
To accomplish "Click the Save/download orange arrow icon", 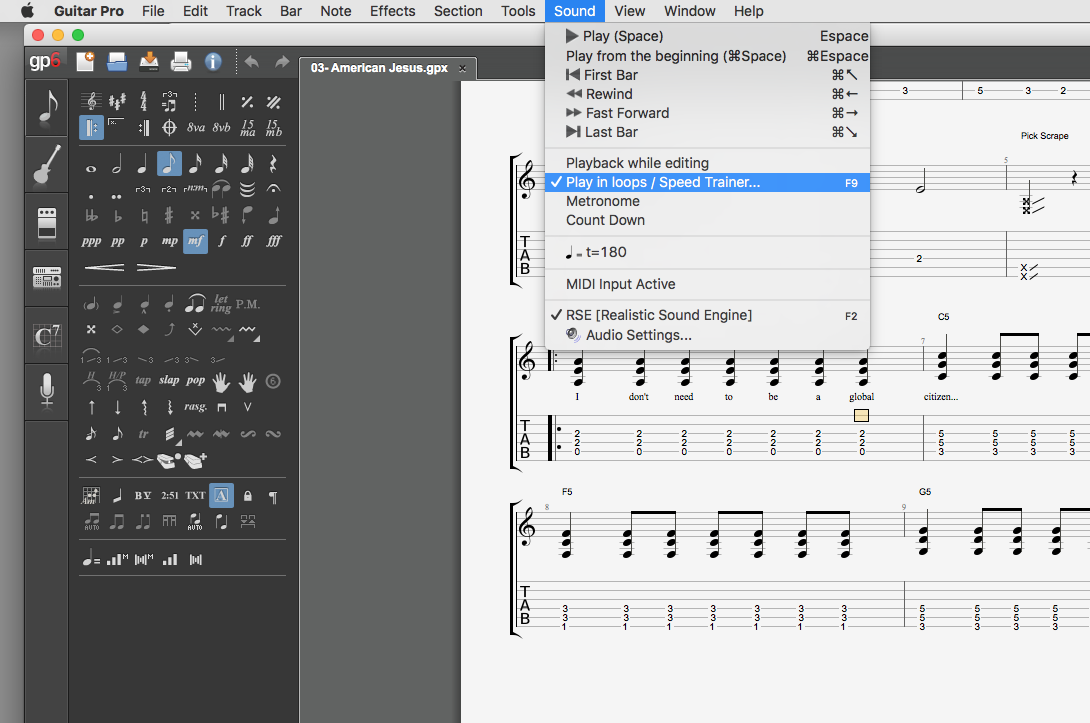I will (149, 62).
